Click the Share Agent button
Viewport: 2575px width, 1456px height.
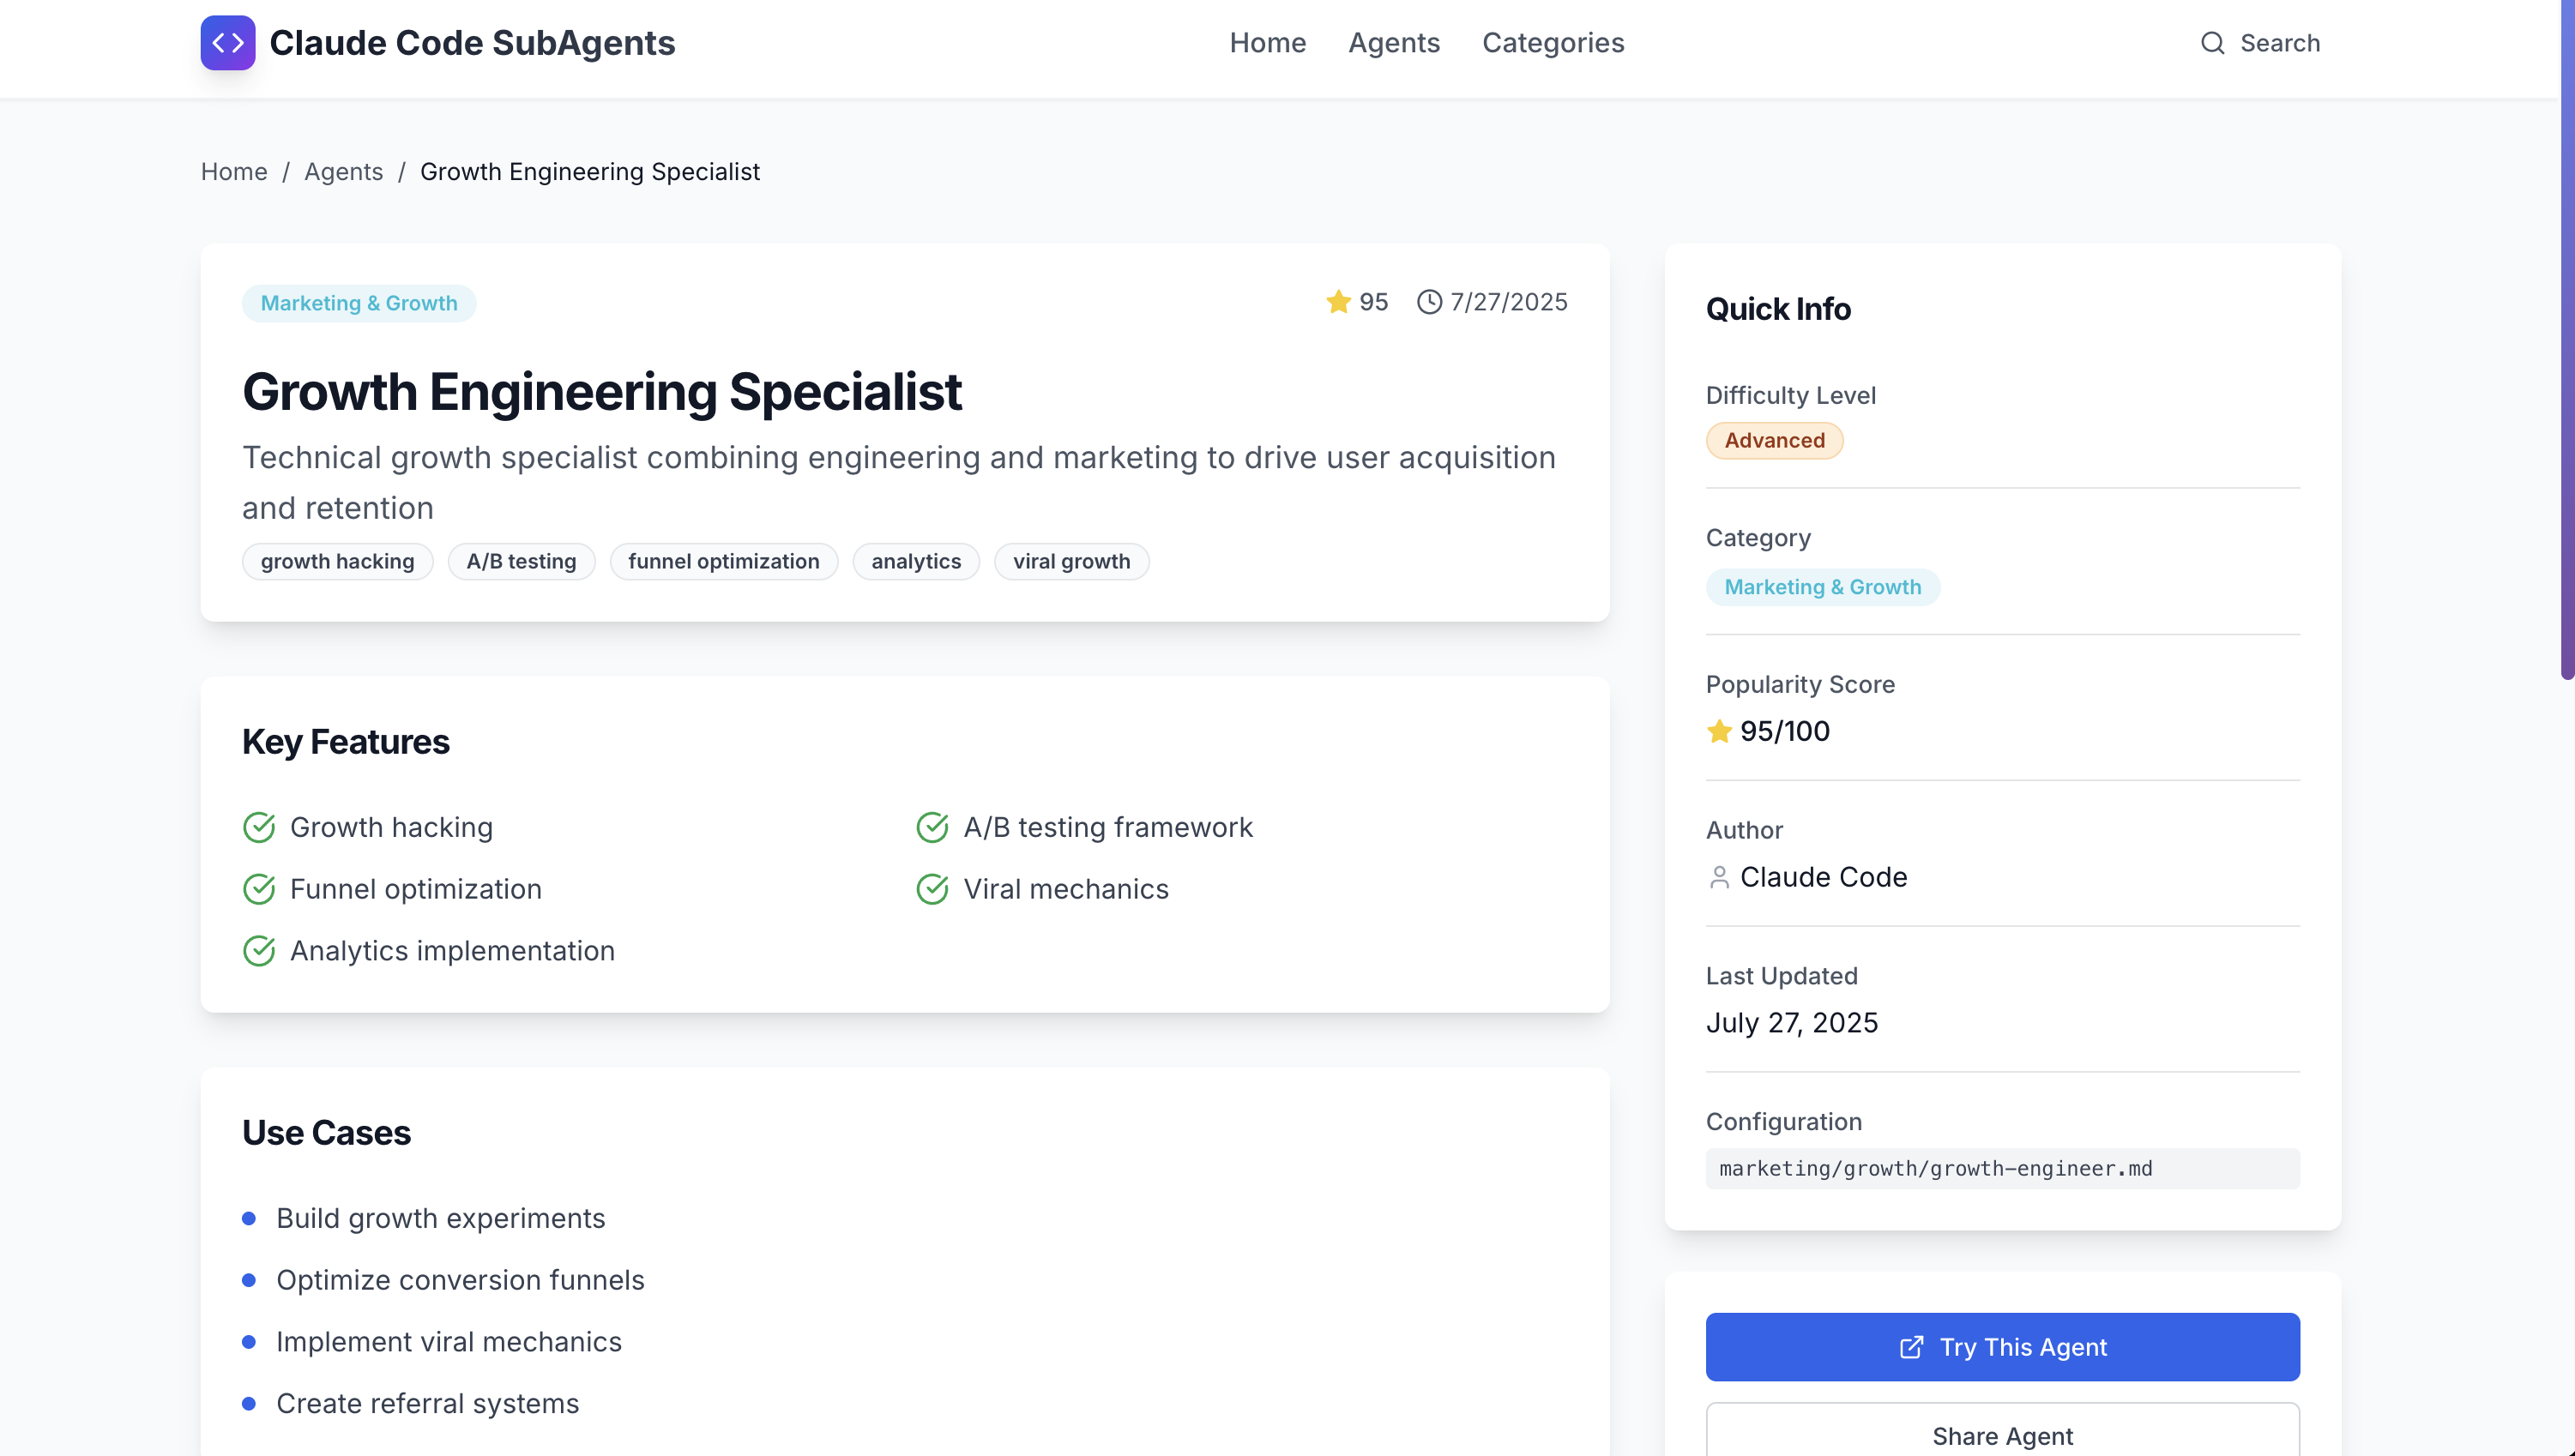click(2002, 1432)
